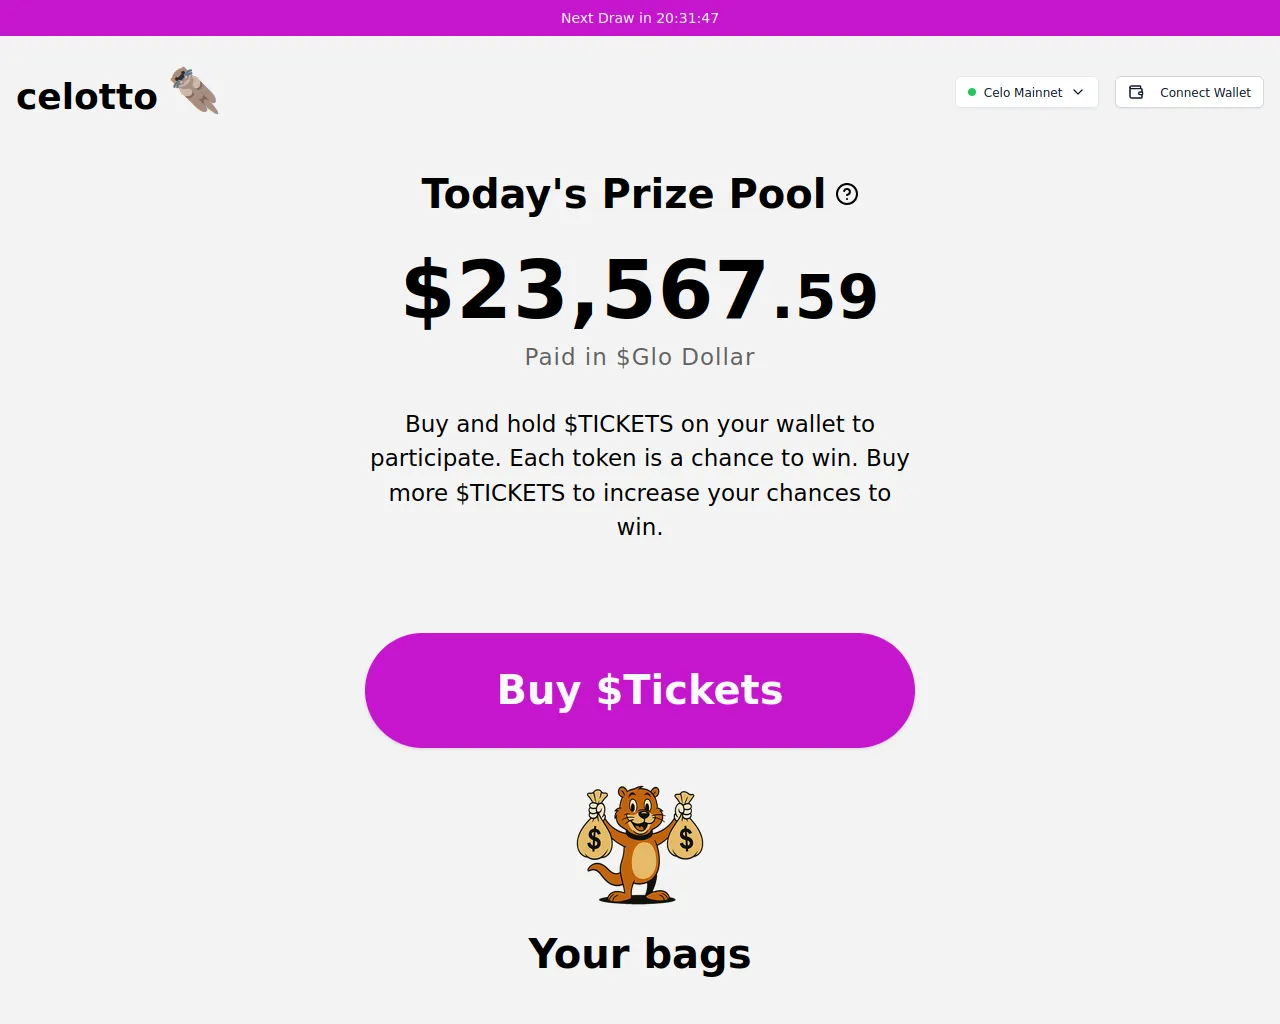The height and width of the screenshot is (1024, 1280).
Task: Click the celotto logo text
Action: pos(87,96)
